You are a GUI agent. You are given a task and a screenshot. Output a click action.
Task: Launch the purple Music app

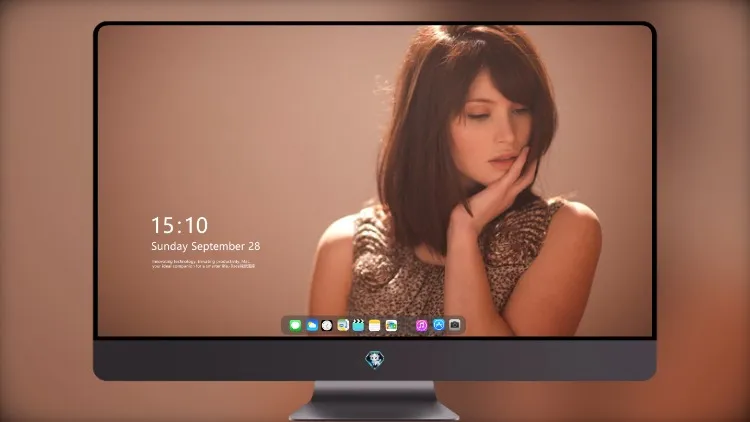point(421,326)
